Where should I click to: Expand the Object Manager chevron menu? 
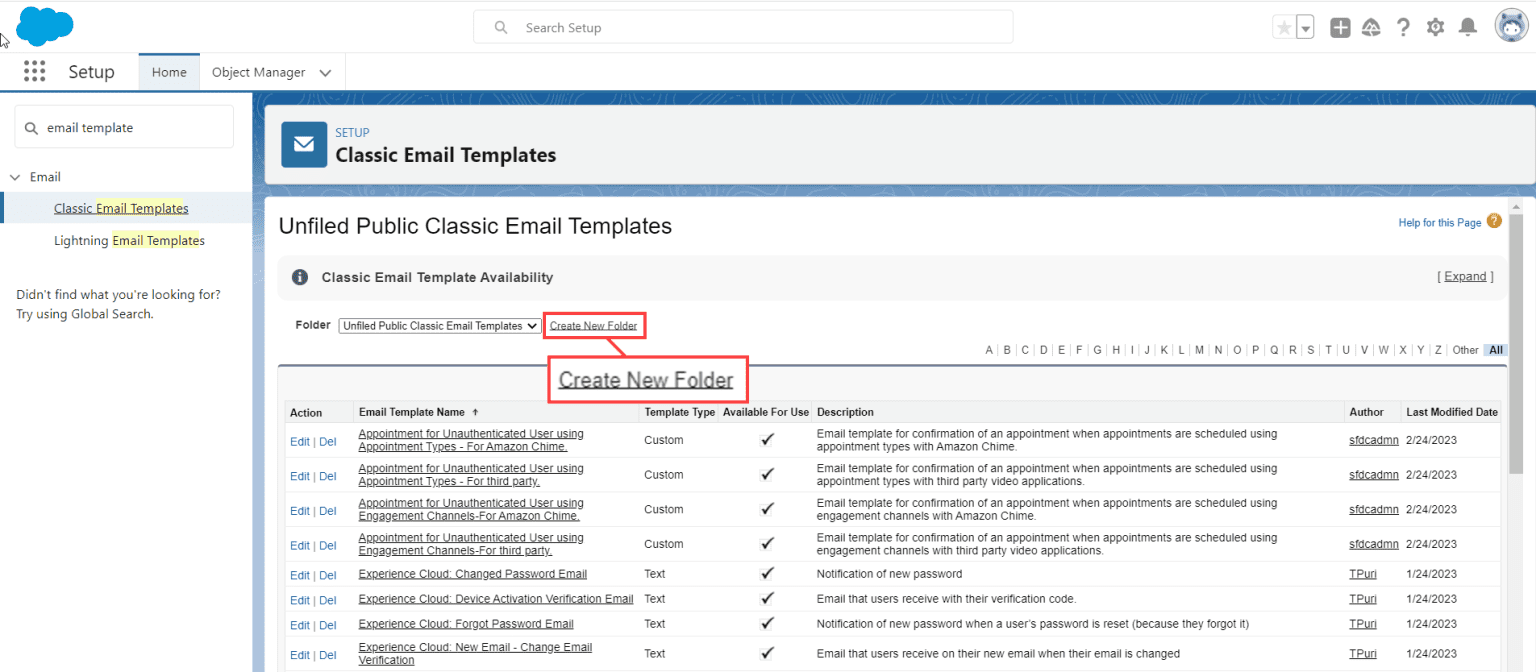pos(324,72)
